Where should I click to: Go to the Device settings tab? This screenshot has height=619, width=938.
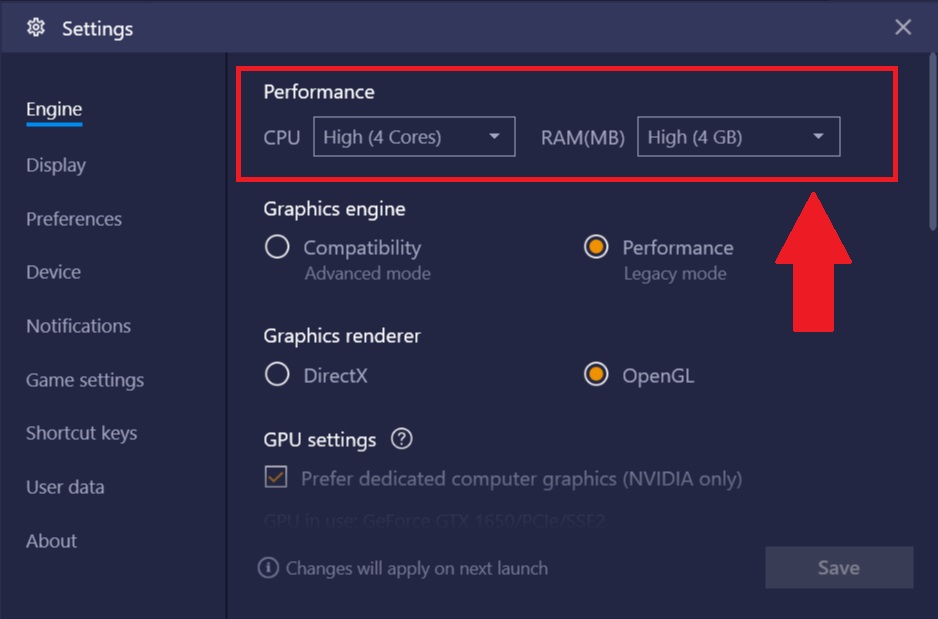53,272
